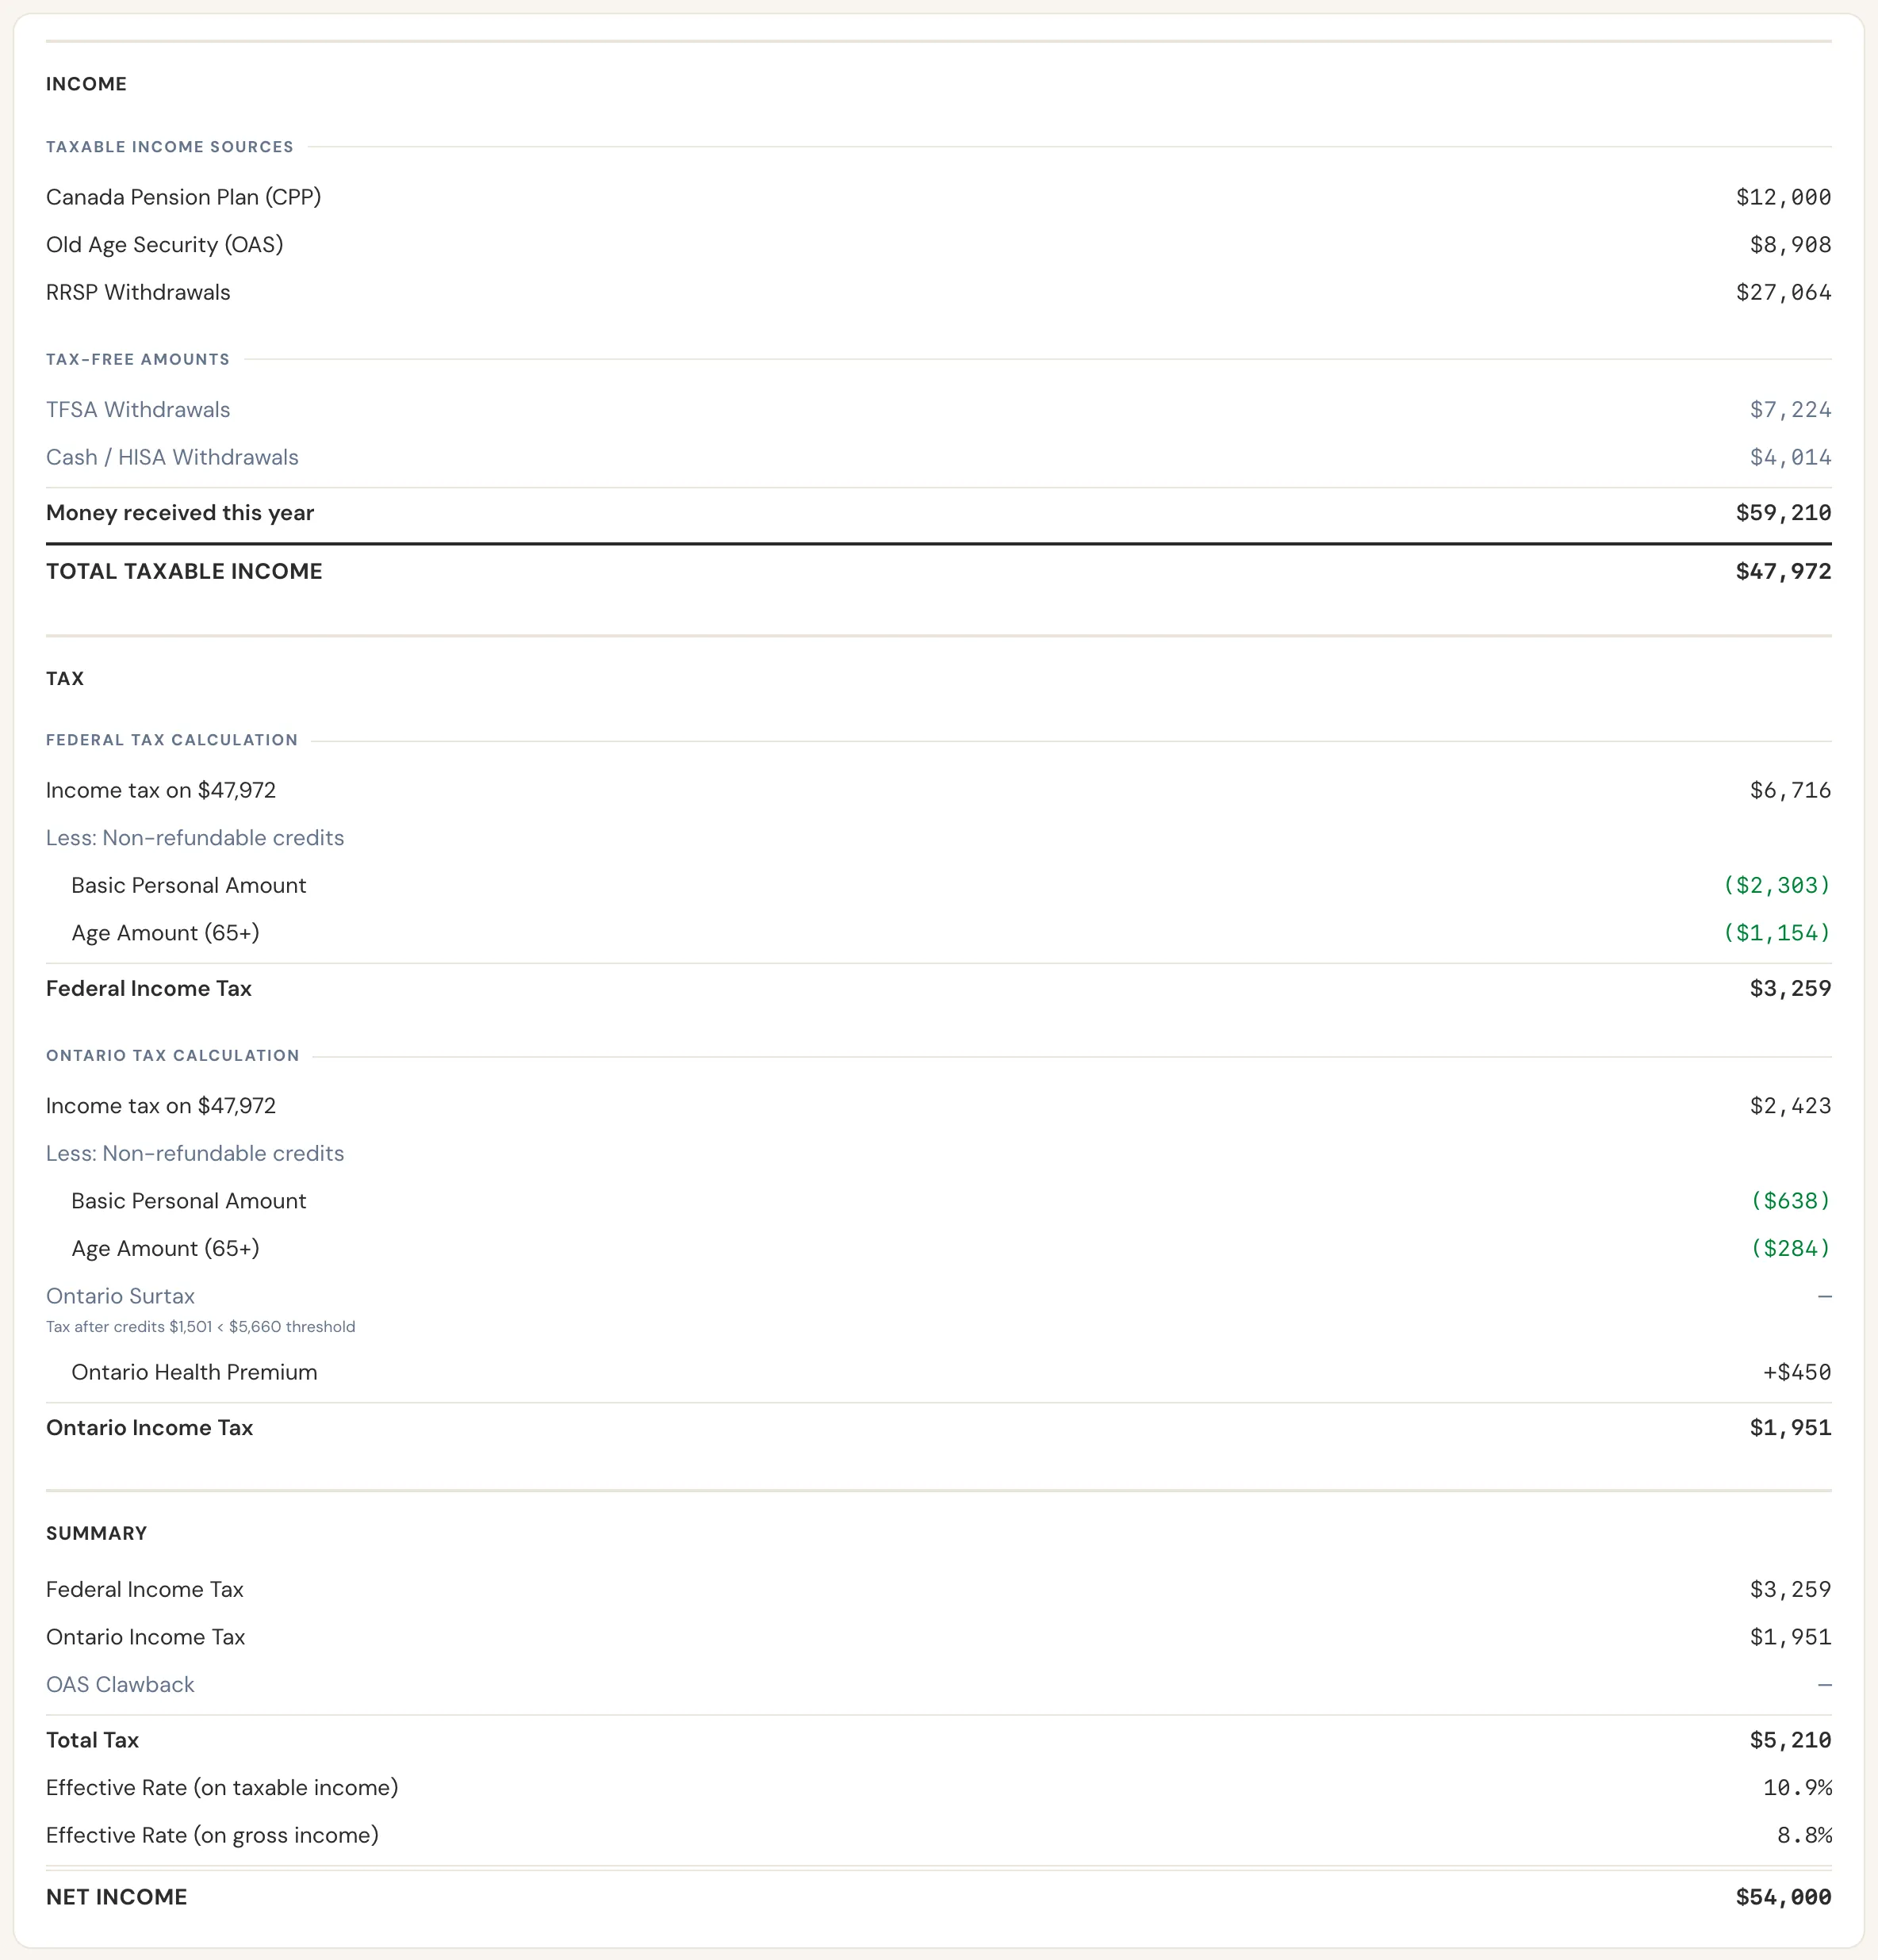Select the $12,000 CPP amount
The width and height of the screenshot is (1878, 1960).
(1783, 197)
